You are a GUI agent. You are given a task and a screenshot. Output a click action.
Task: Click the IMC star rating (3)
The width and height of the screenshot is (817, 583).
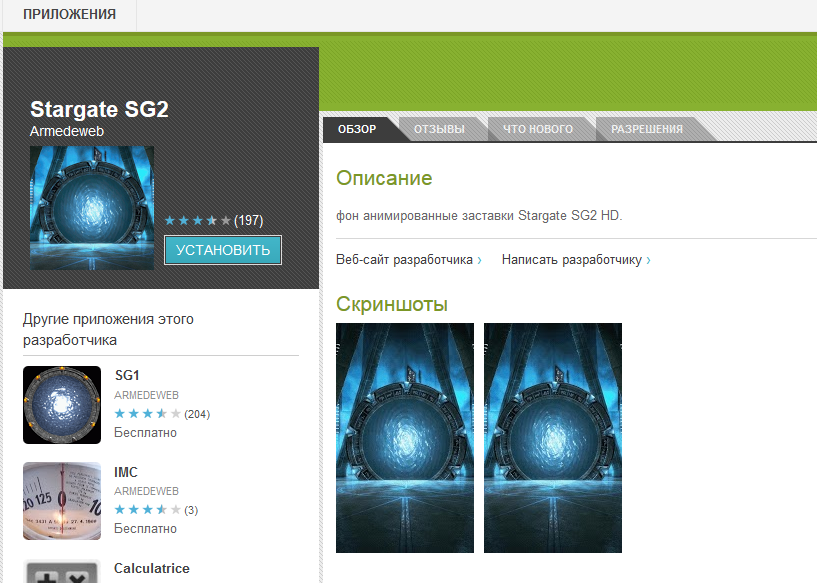156,510
